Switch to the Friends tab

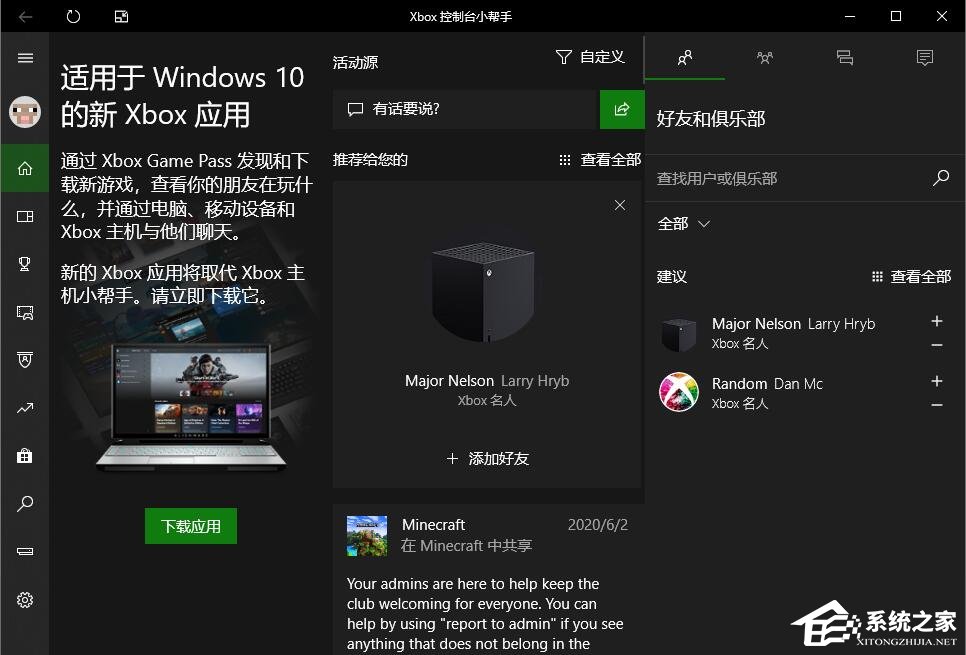(x=684, y=58)
